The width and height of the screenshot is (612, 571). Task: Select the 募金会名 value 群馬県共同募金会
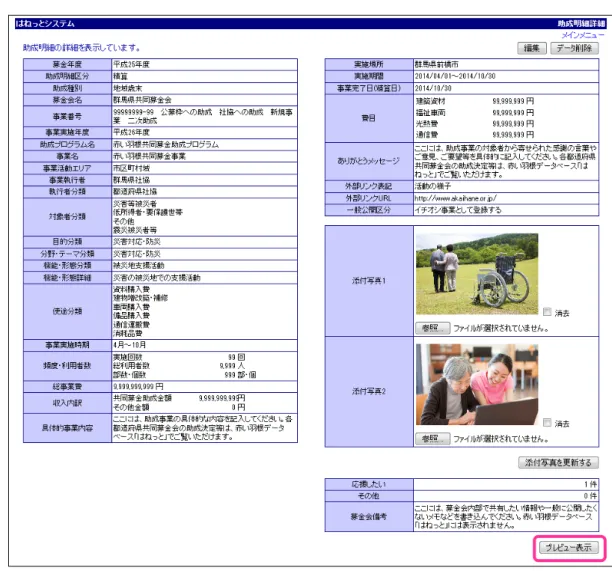pos(142,100)
